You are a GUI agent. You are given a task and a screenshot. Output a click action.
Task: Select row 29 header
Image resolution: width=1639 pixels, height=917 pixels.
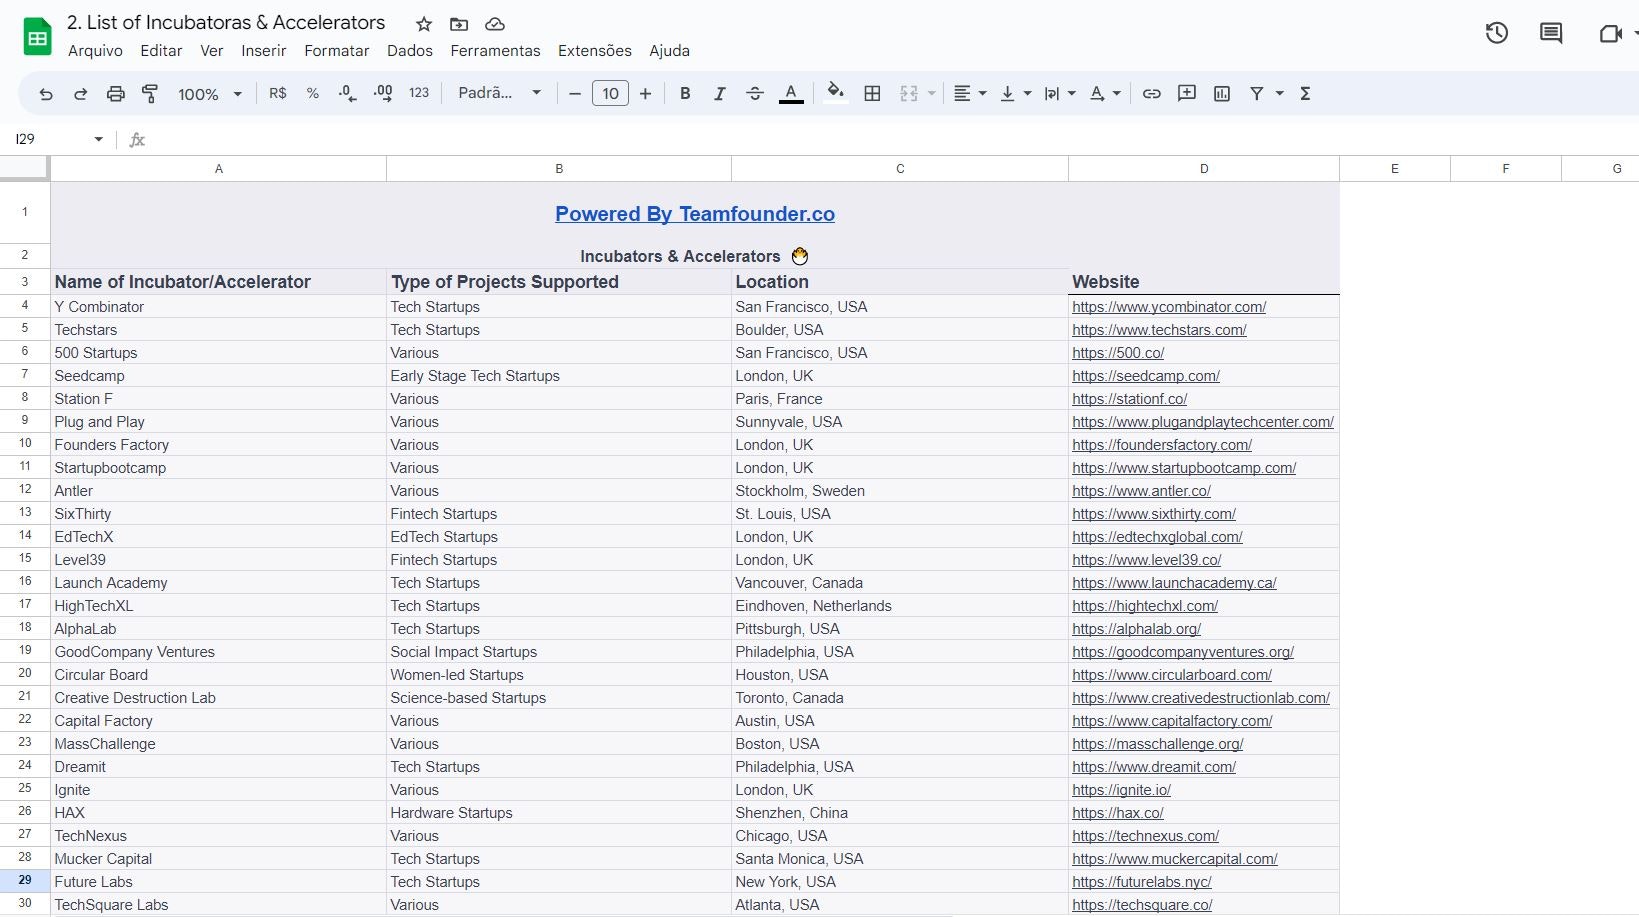click(x=25, y=881)
